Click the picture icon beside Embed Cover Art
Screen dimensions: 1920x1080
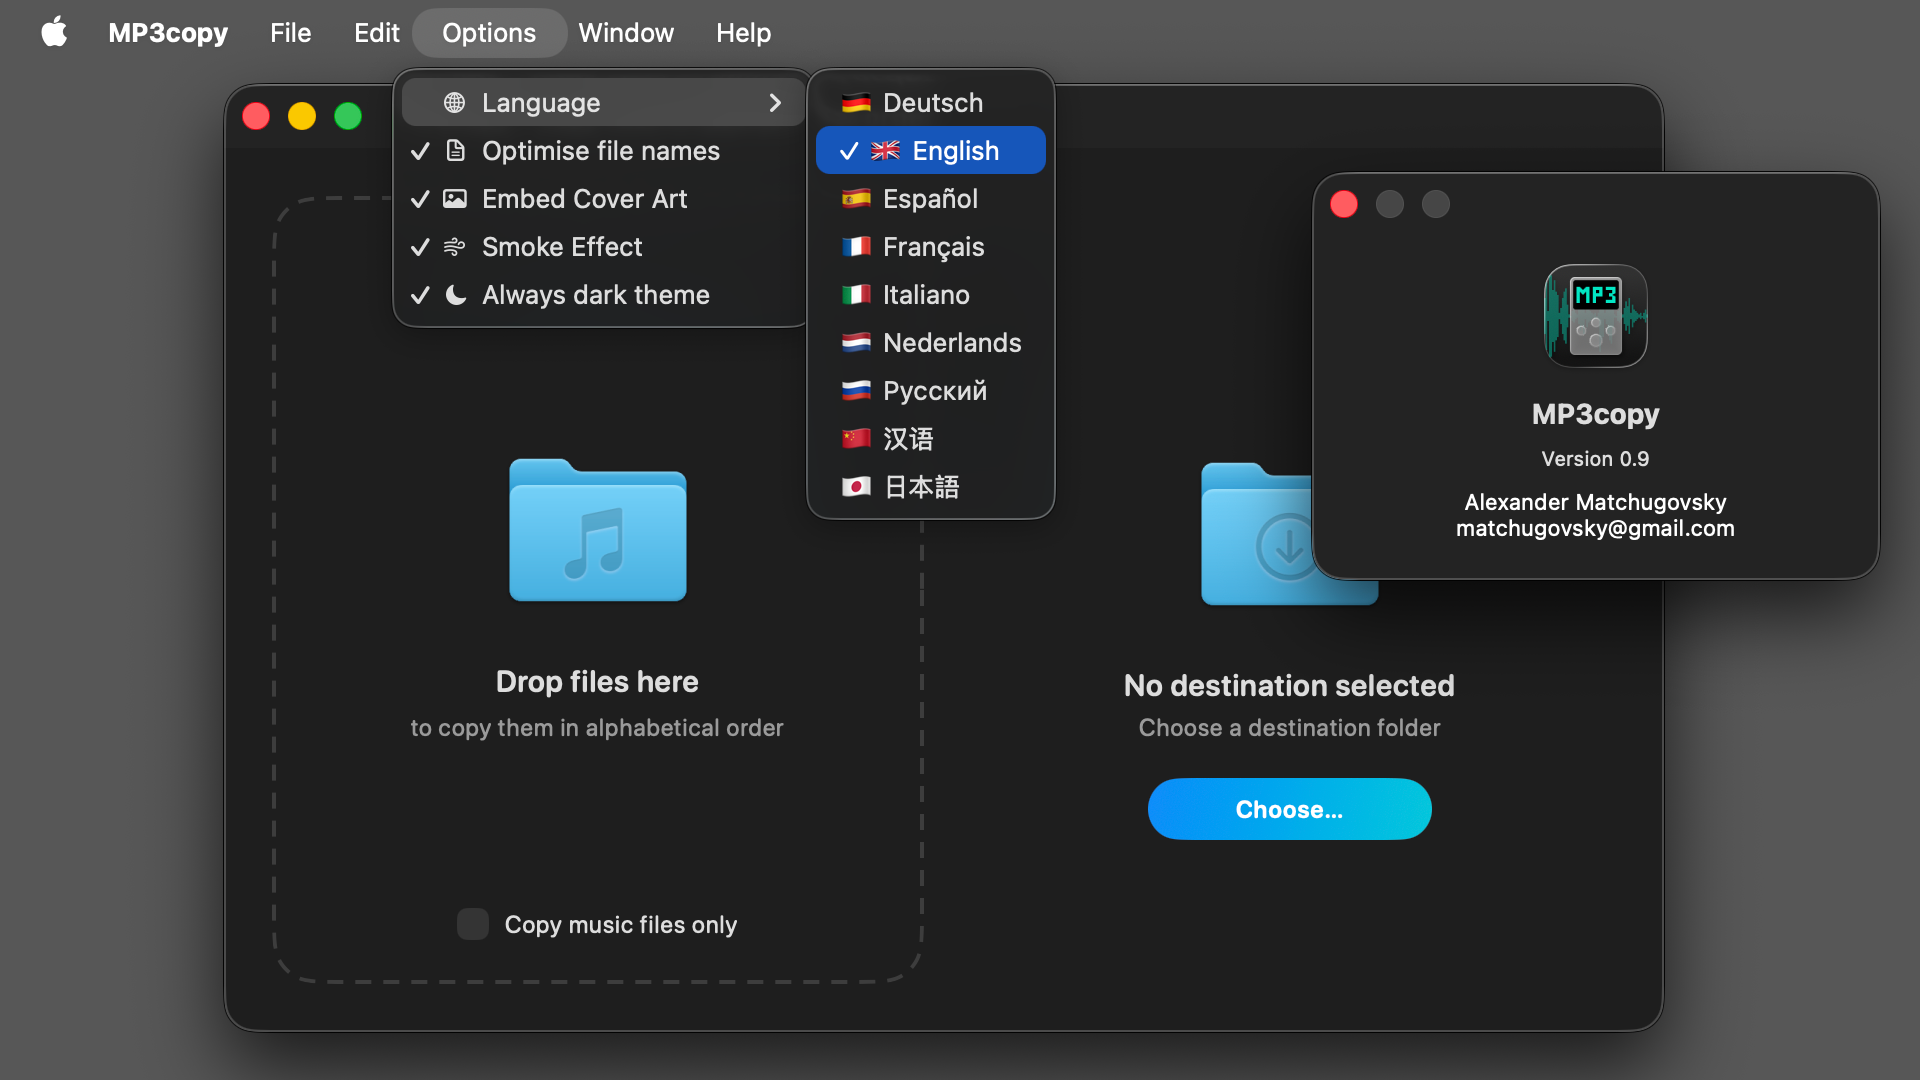pyautogui.click(x=455, y=199)
